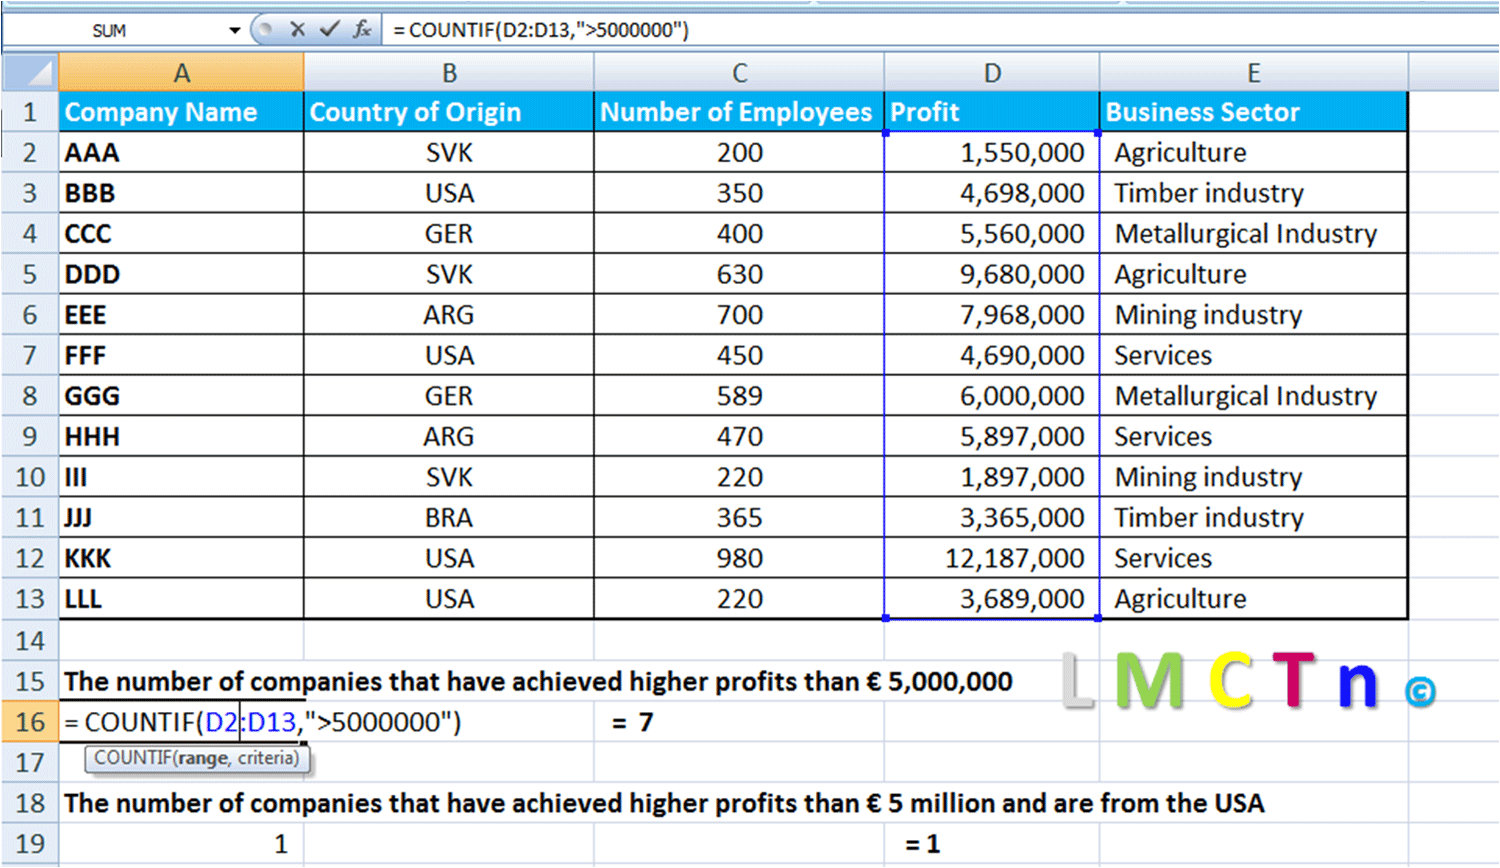Select cell containing AAA

[x=181, y=152]
